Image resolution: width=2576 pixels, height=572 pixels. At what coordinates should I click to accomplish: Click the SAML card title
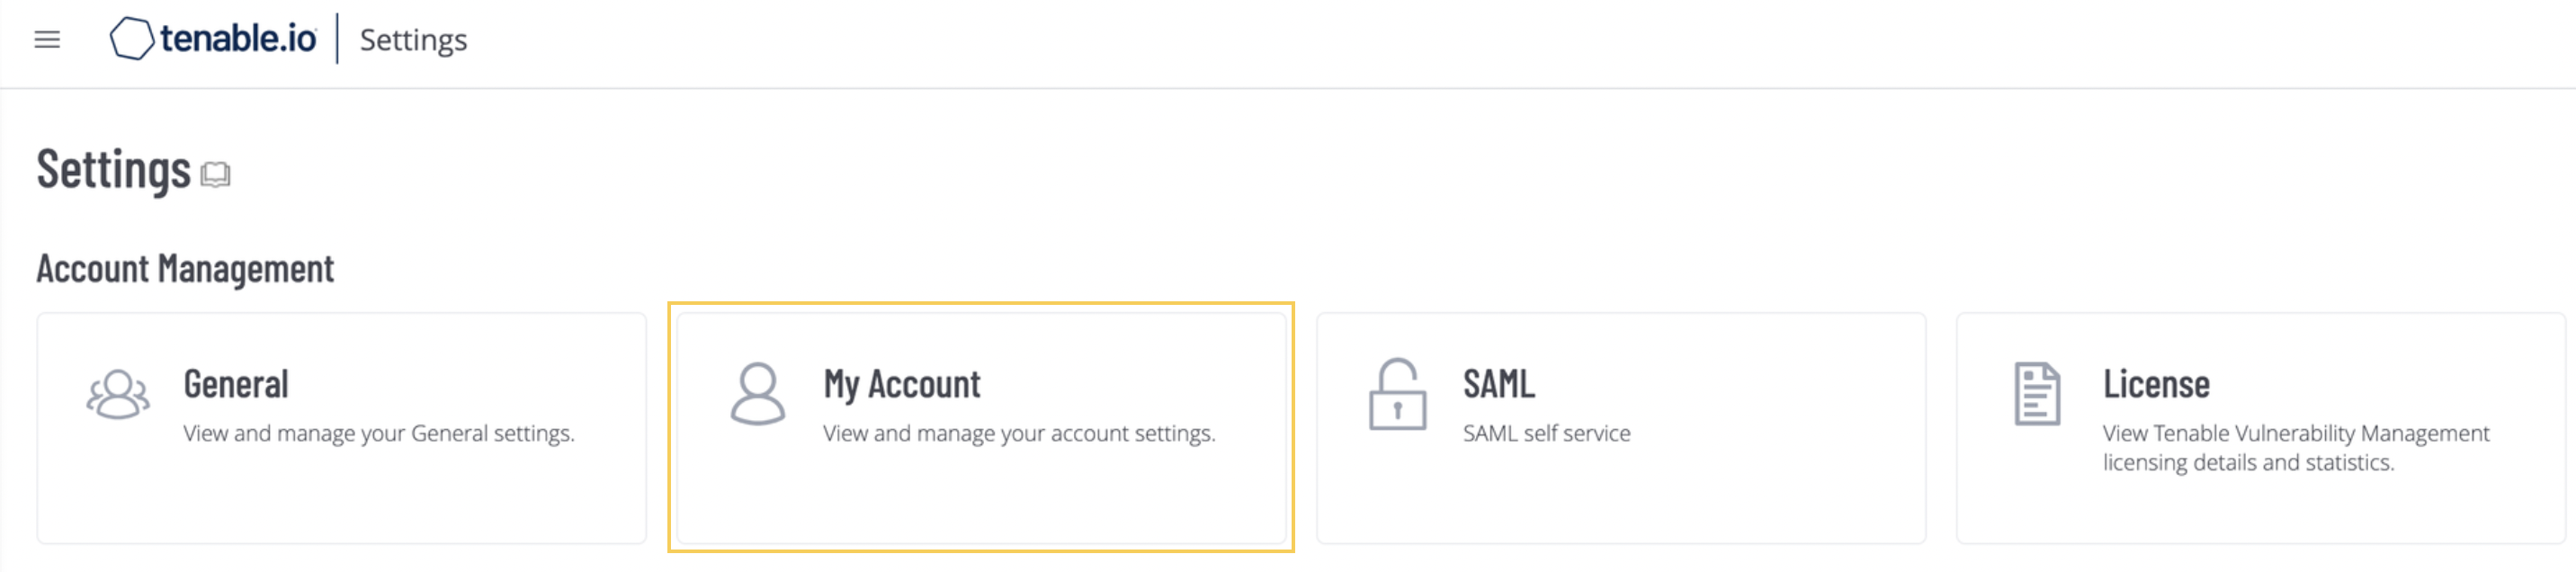pos(1499,384)
